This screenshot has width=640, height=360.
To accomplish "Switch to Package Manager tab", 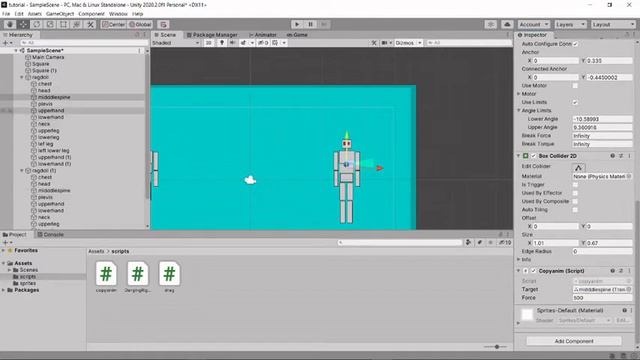I will tap(212, 35).
